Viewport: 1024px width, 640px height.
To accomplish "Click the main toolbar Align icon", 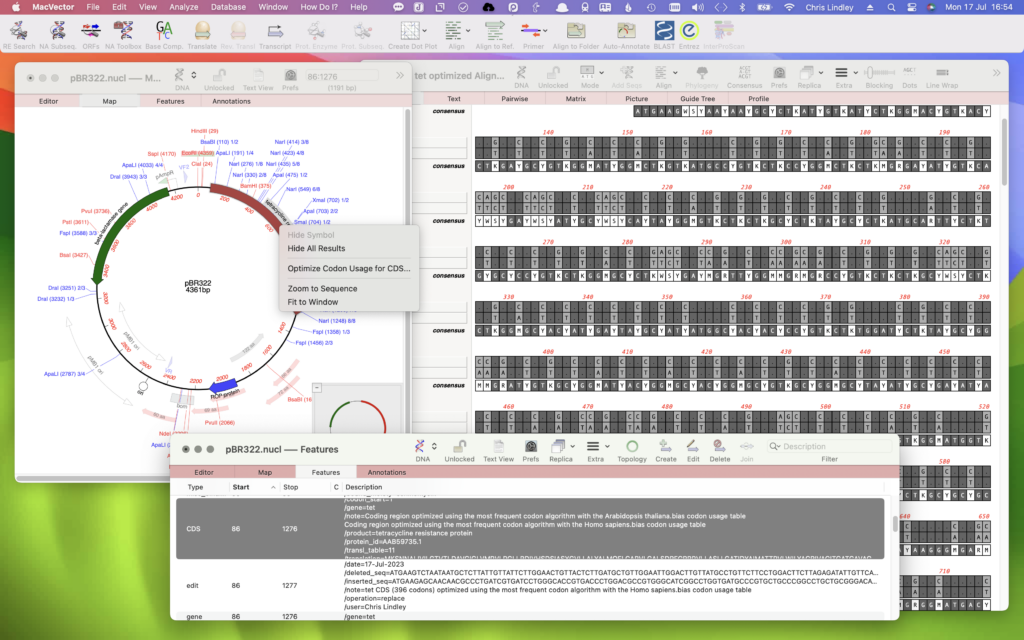I will [x=452, y=31].
